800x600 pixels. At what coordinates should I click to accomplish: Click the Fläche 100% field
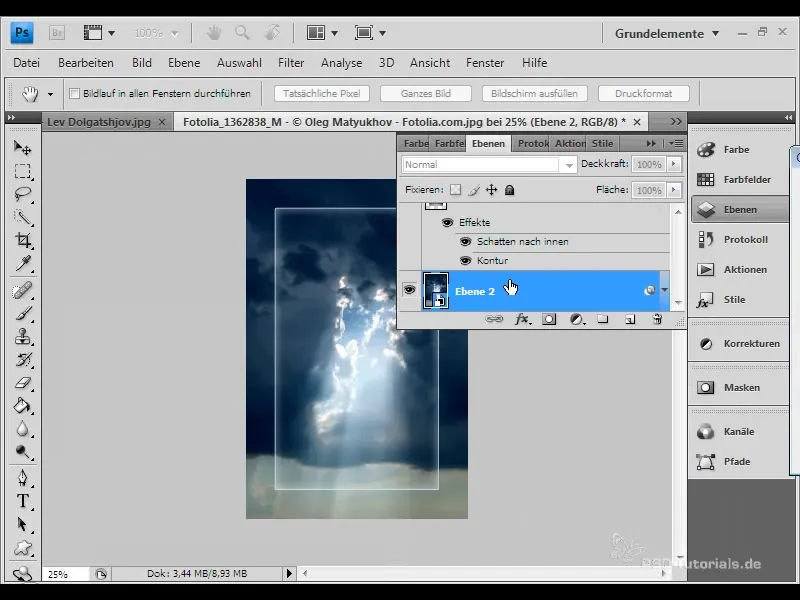coord(649,190)
